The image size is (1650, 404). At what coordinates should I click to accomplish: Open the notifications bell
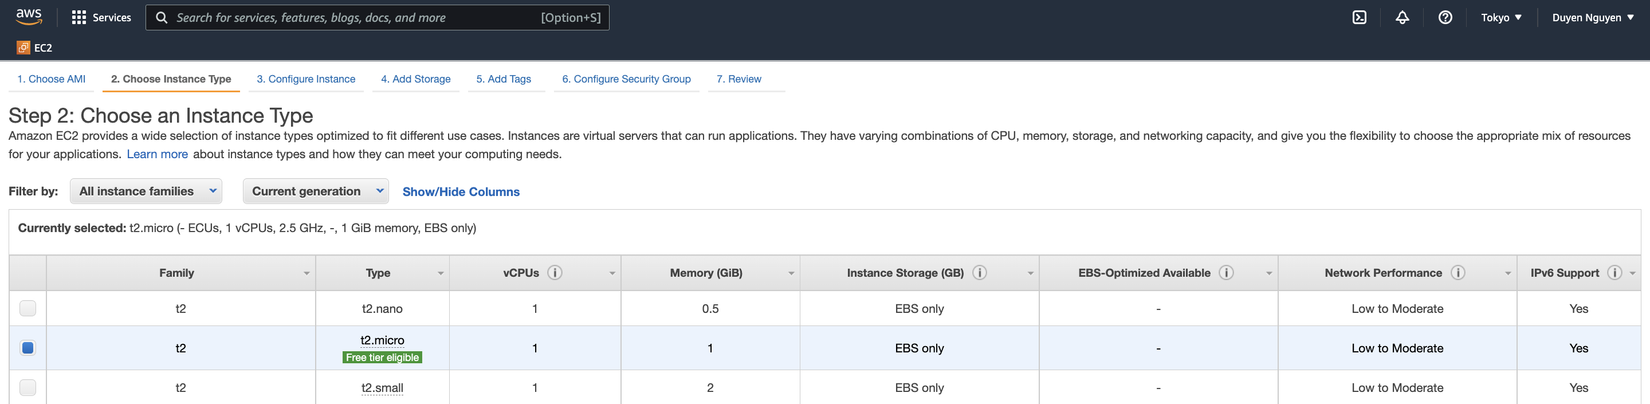click(x=1402, y=17)
